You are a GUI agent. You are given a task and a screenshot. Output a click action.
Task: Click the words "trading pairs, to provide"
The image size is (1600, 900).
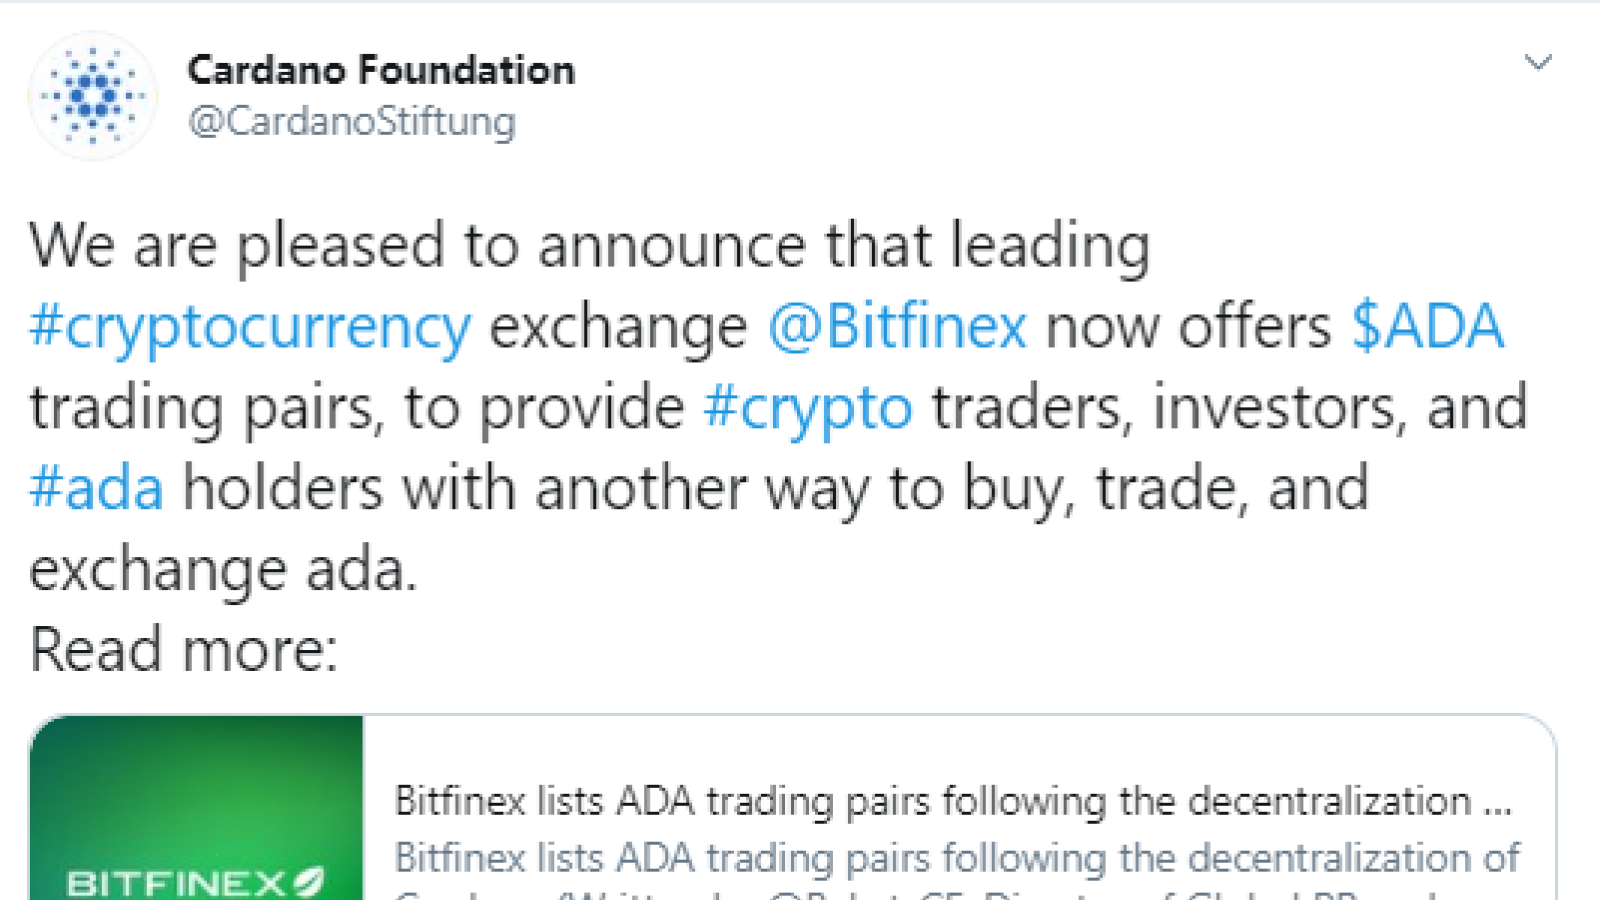click(357, 409)
